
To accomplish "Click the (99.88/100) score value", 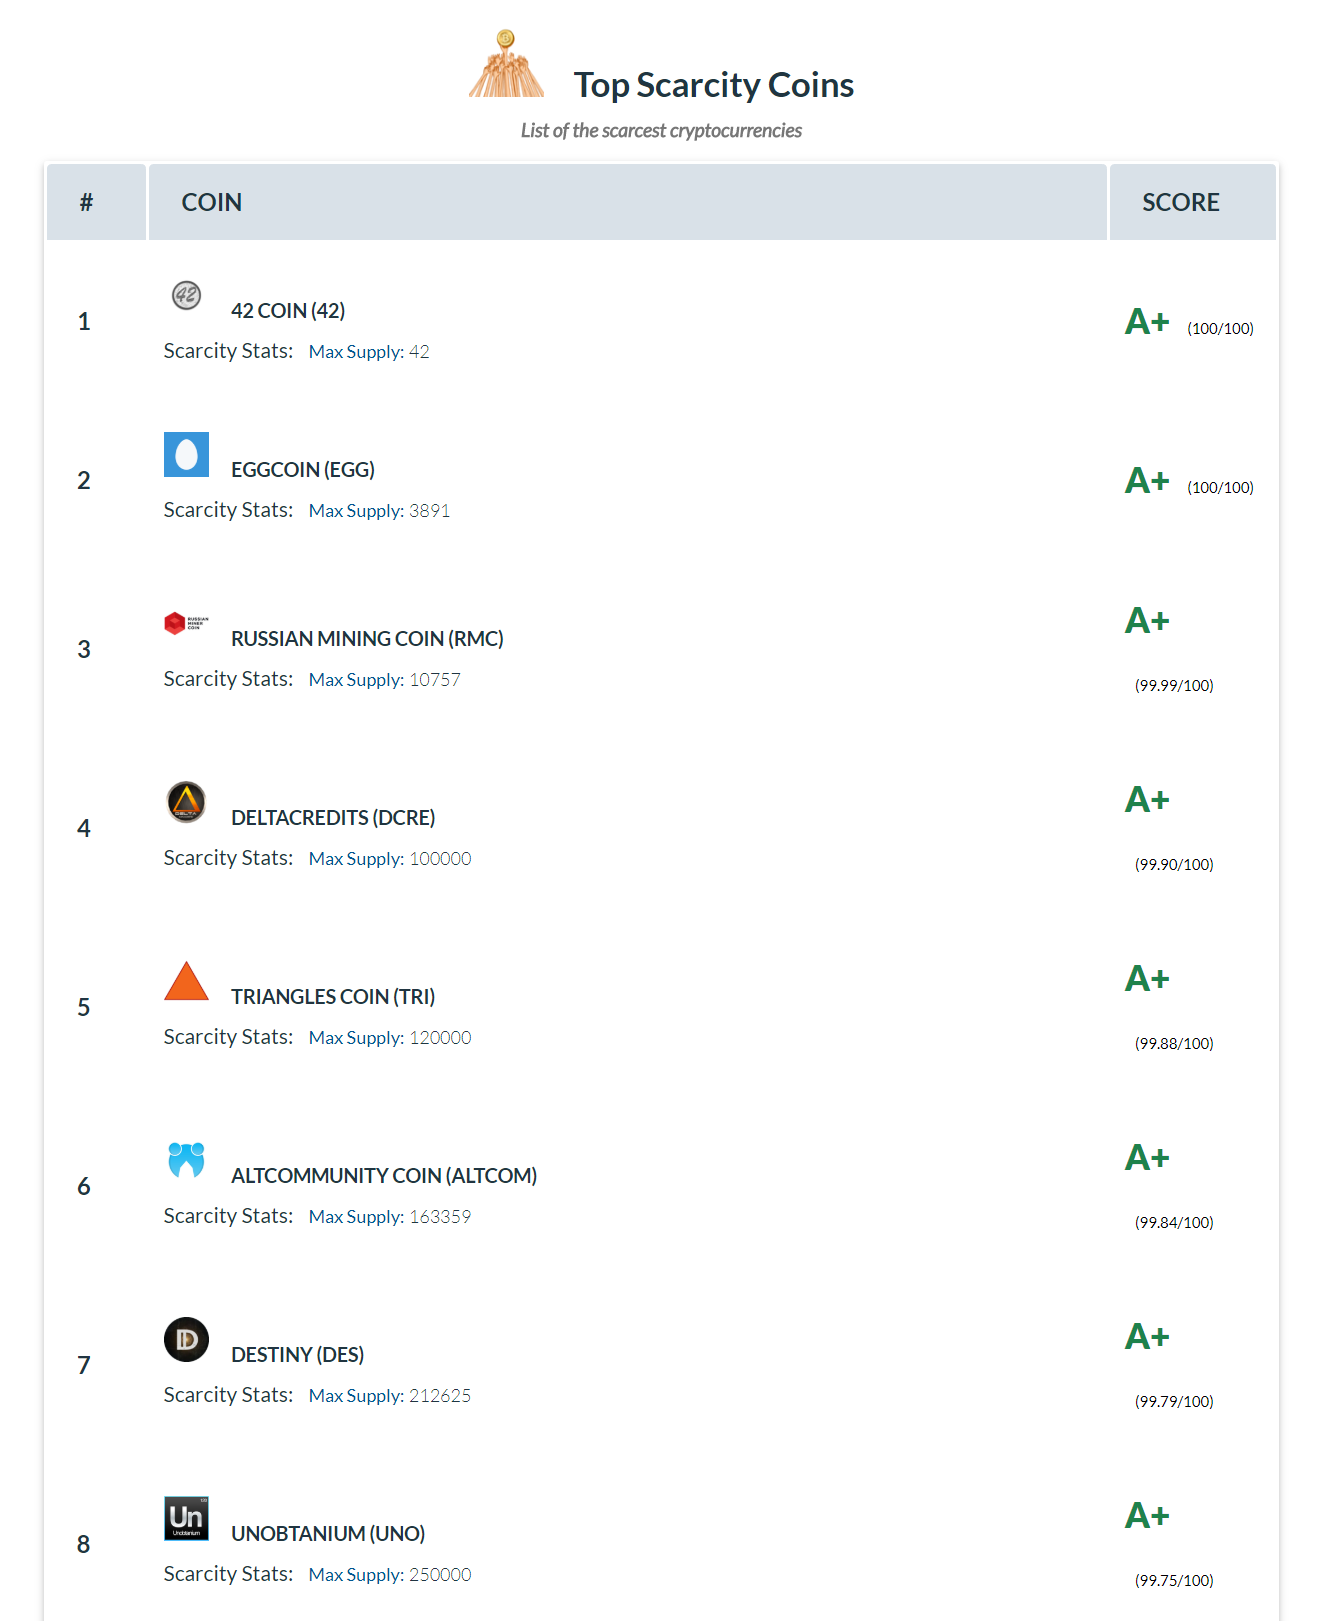I will tap(1174, 1044).
